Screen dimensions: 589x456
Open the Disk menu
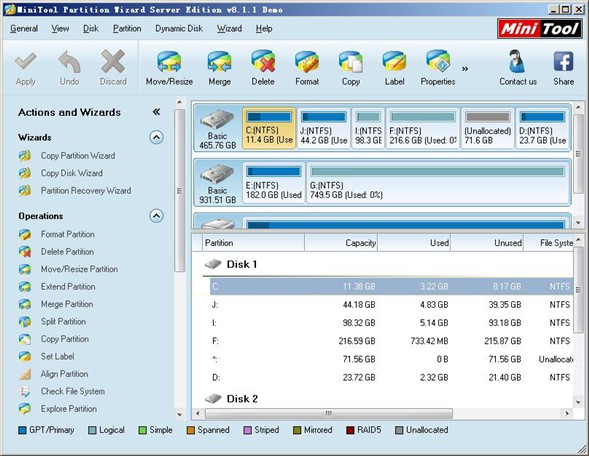click(91, 29)
